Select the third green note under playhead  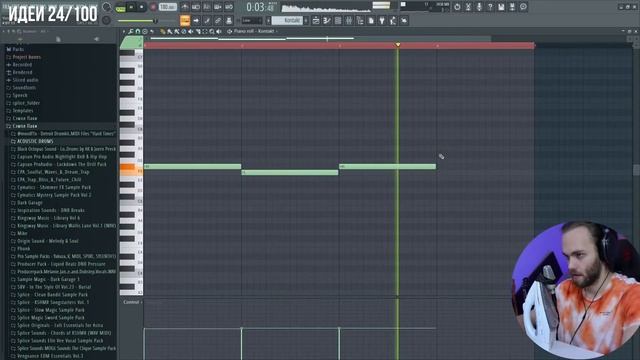coord(387,167)
